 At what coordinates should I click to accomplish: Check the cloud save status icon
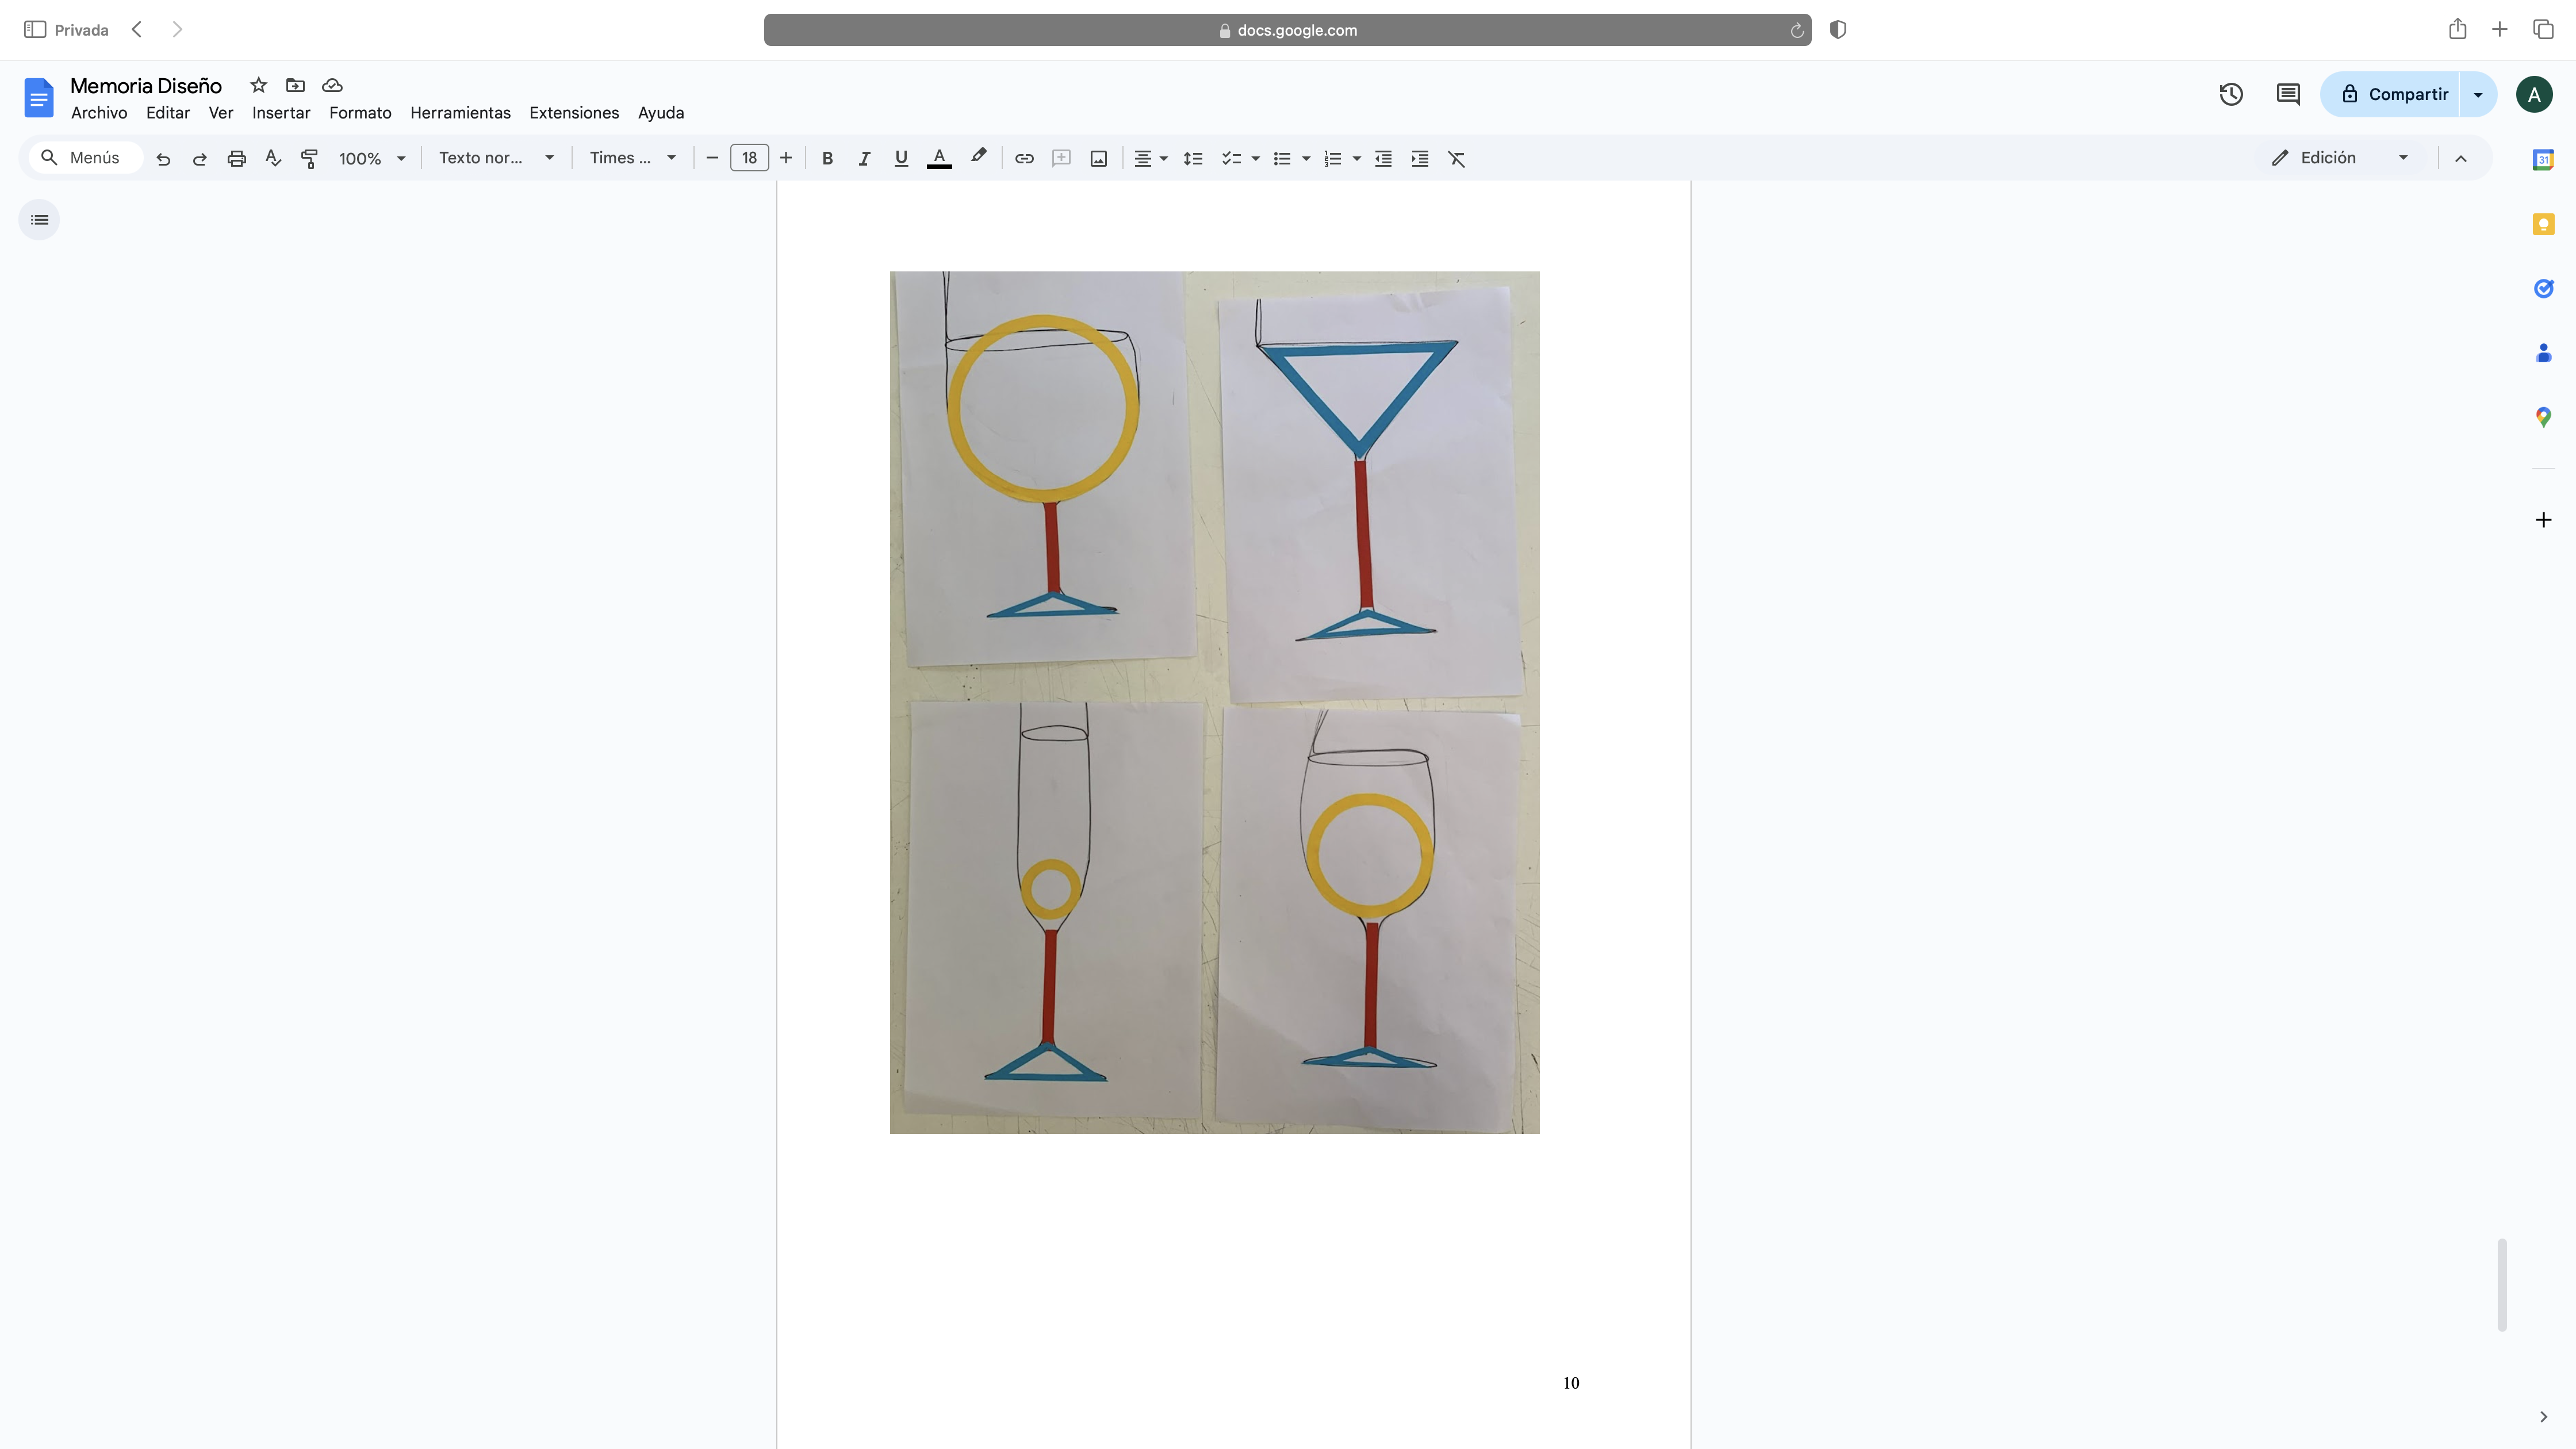332,85
